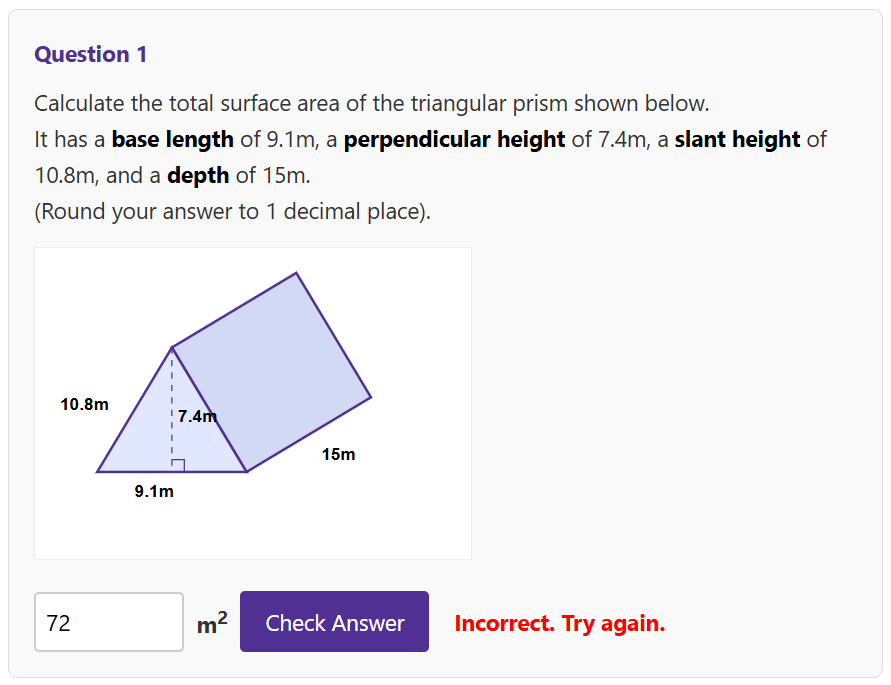This screenshot has width=891, height=685.
Task: Select the answer input field containing 72
Action: point(108,621)
